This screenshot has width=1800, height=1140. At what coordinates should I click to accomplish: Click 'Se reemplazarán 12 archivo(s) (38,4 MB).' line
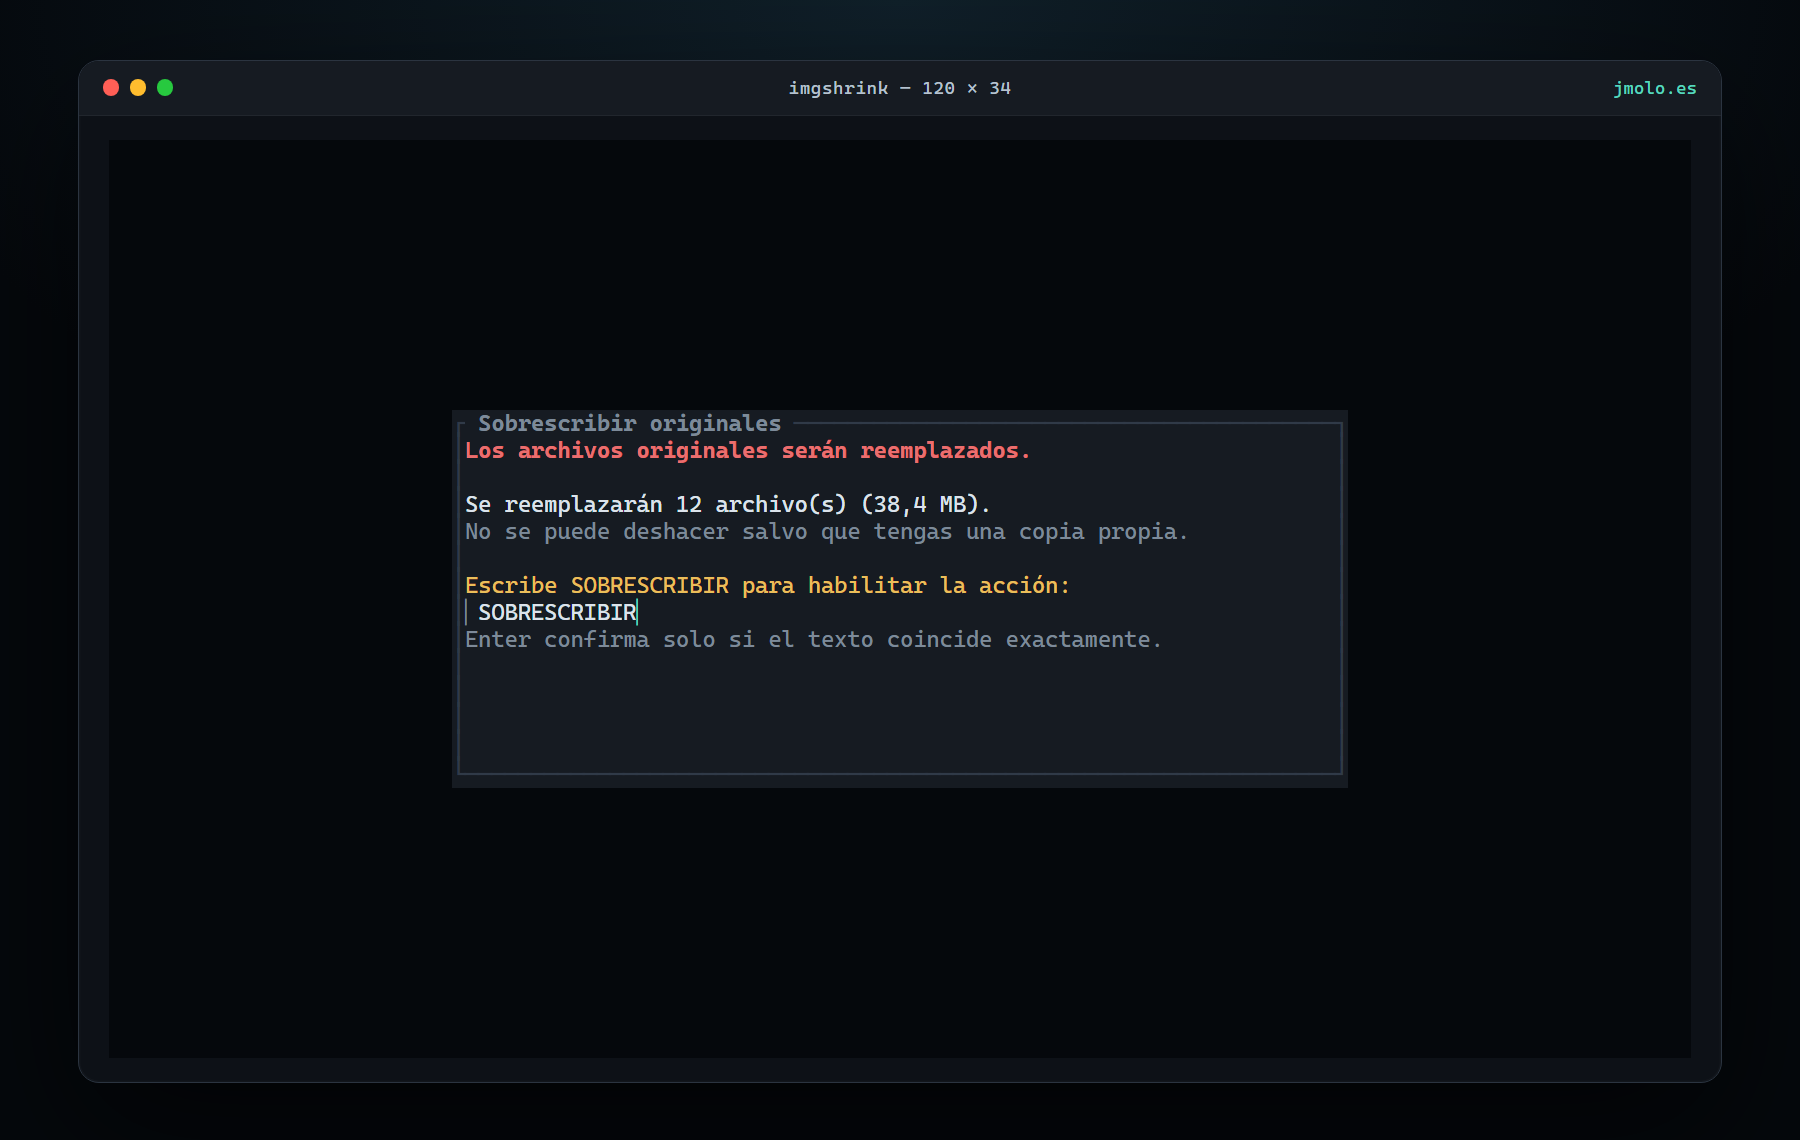[x=727, y=504]
